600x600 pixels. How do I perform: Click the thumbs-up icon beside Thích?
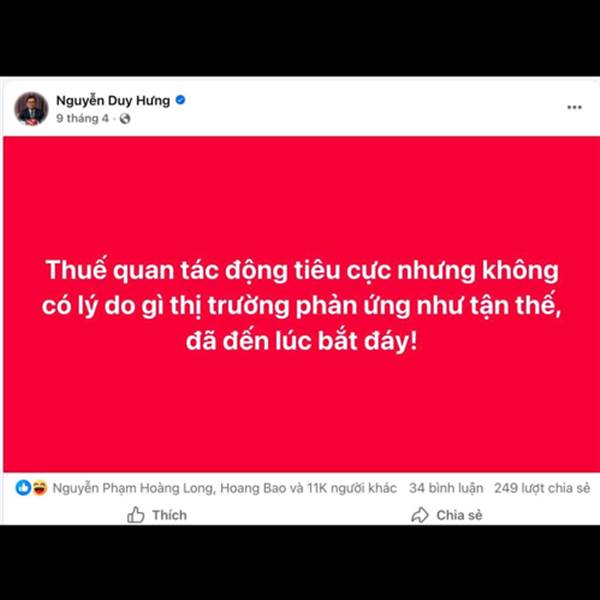(x=135, y=515)
